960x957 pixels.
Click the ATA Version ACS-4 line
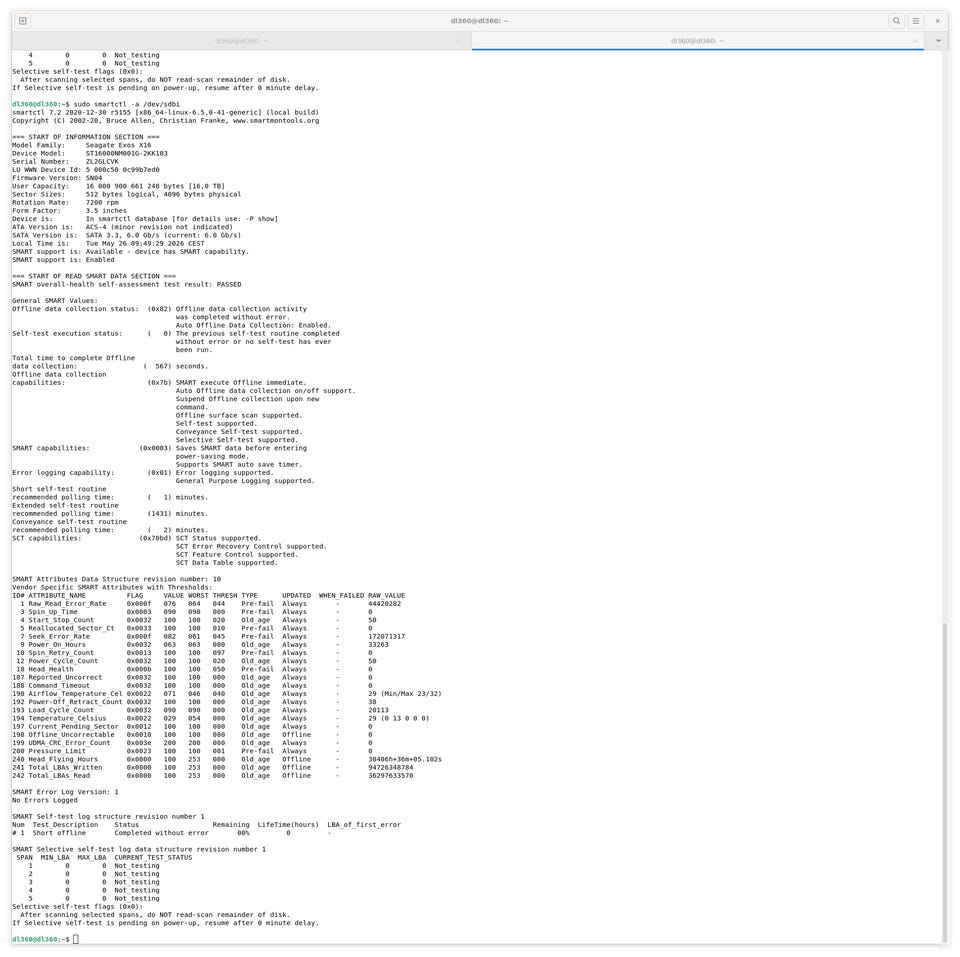122,227
